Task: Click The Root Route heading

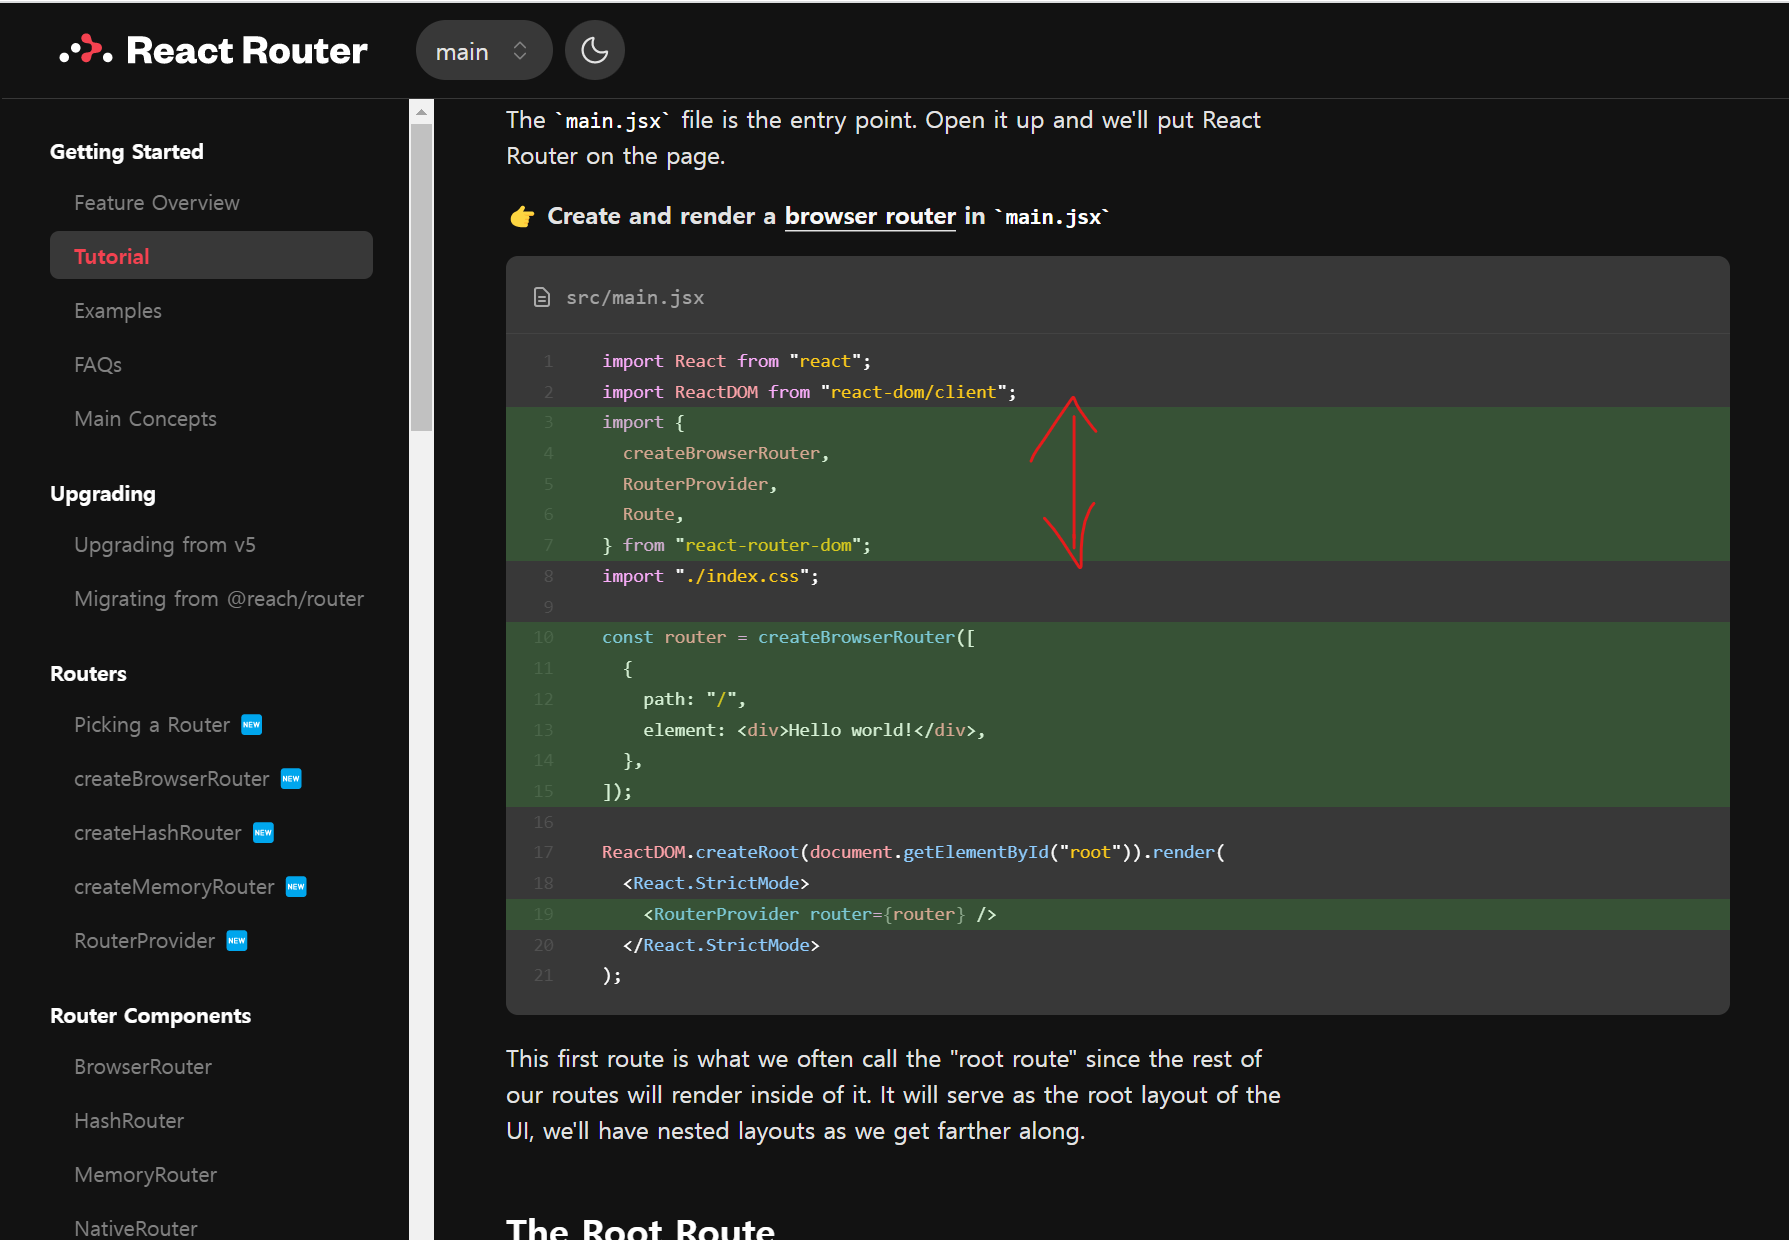Action: (x=640, y=1228)
